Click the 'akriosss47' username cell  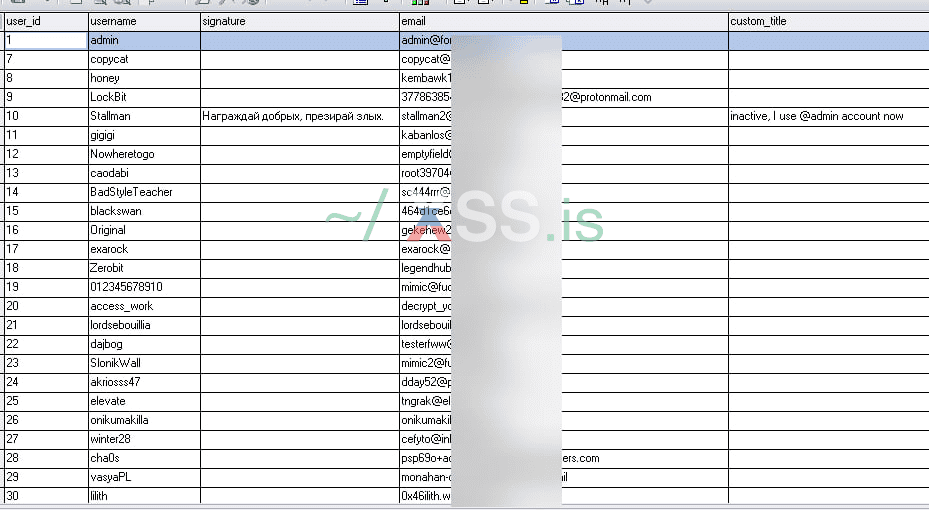coord(144,382)
